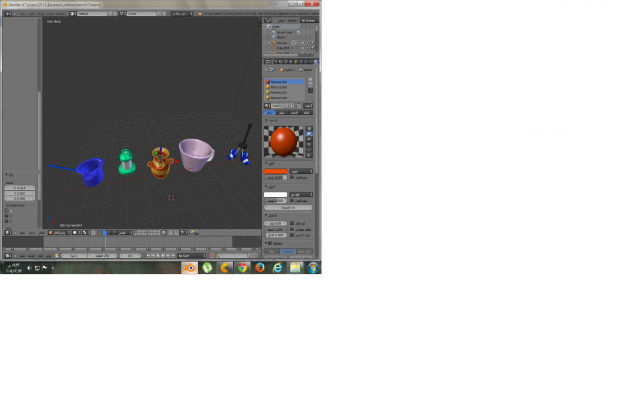Select the flat plane material preview shape
Viewport: 640px width, 399px height.
click(309, 128)
